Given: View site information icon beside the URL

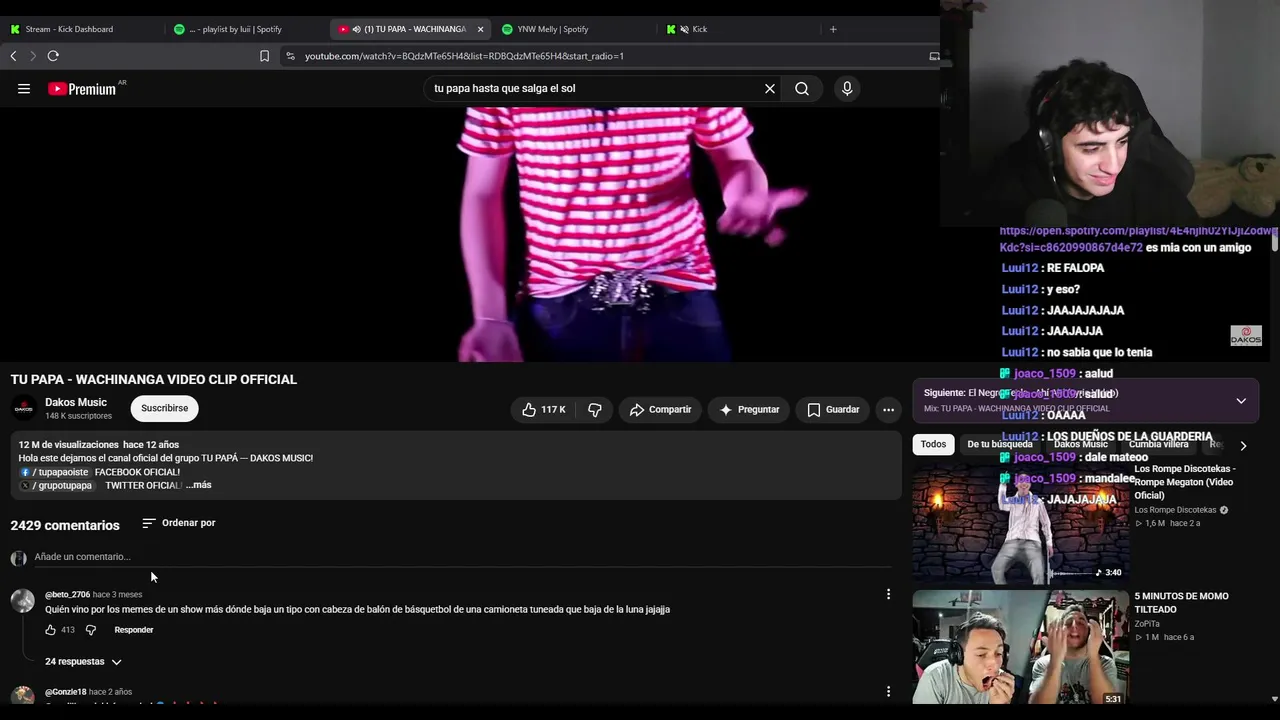Looking at the screenshot, I should point(290,56).
